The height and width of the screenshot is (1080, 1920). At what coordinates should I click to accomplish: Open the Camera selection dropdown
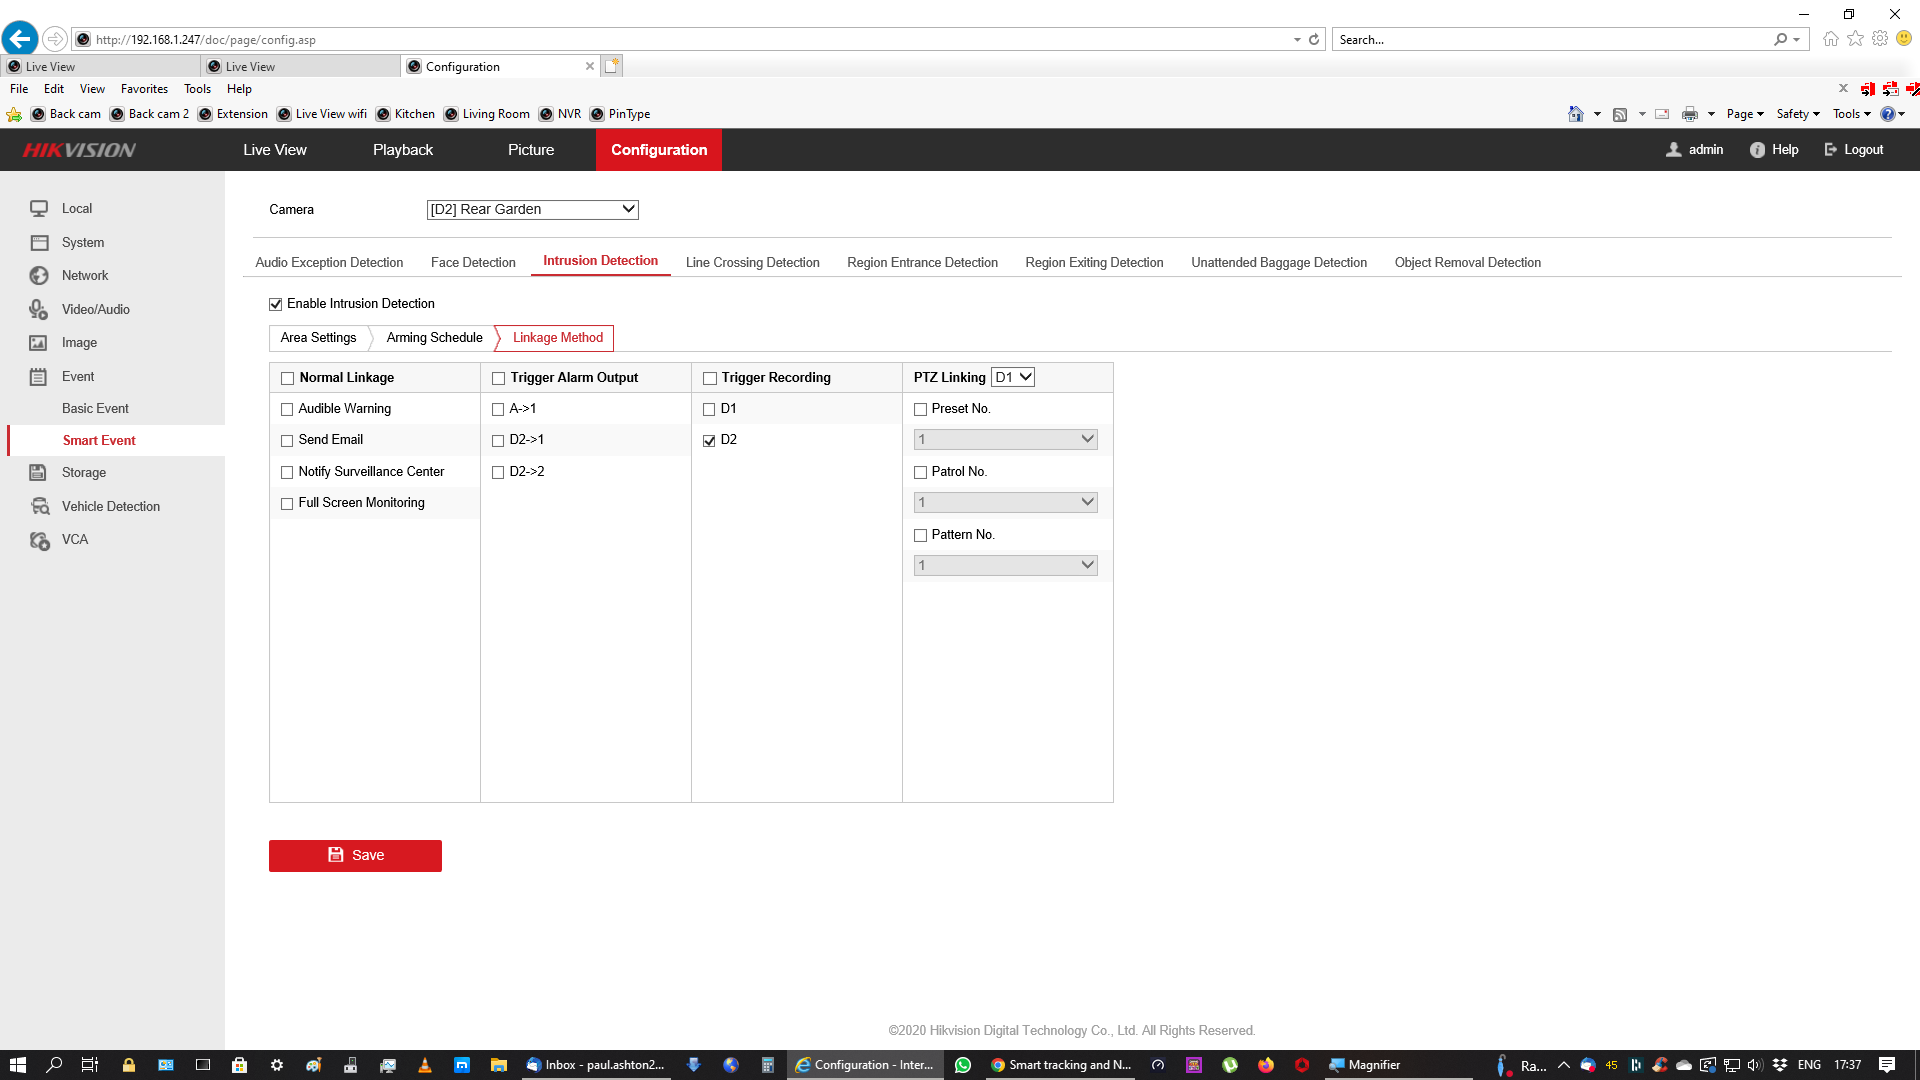point(532,210)
